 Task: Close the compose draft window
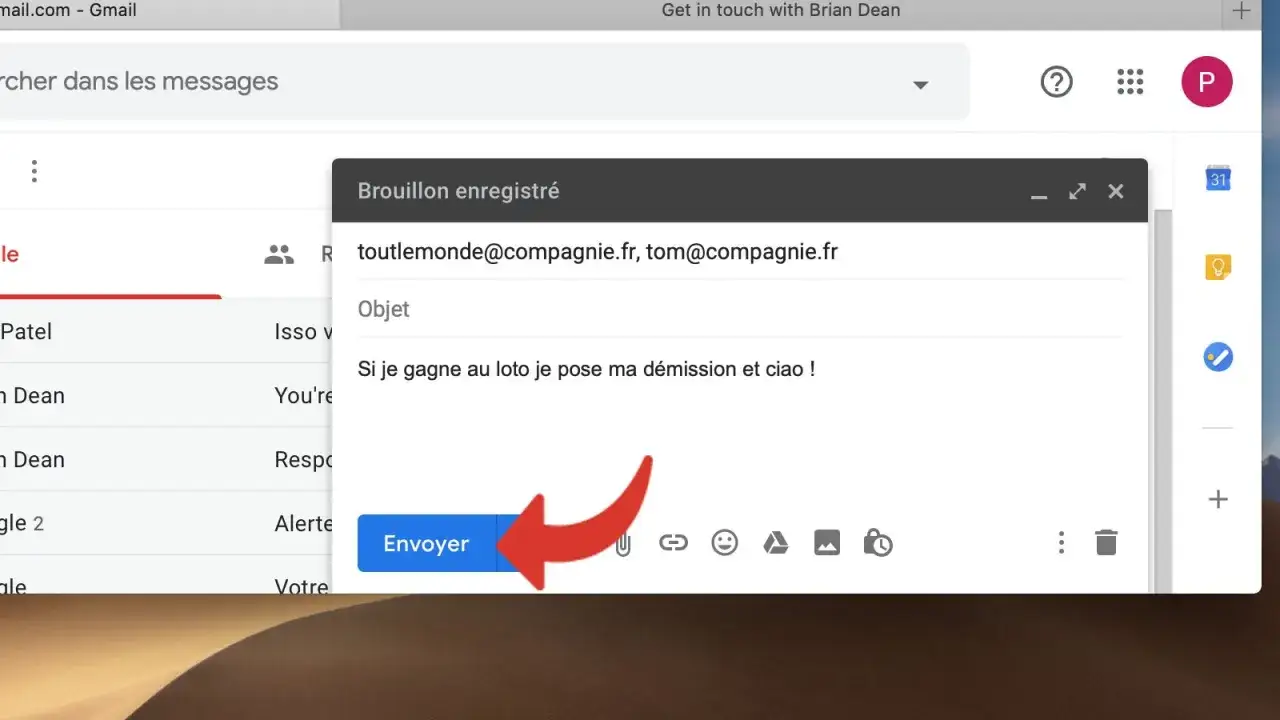click(x=1116, y=191)
